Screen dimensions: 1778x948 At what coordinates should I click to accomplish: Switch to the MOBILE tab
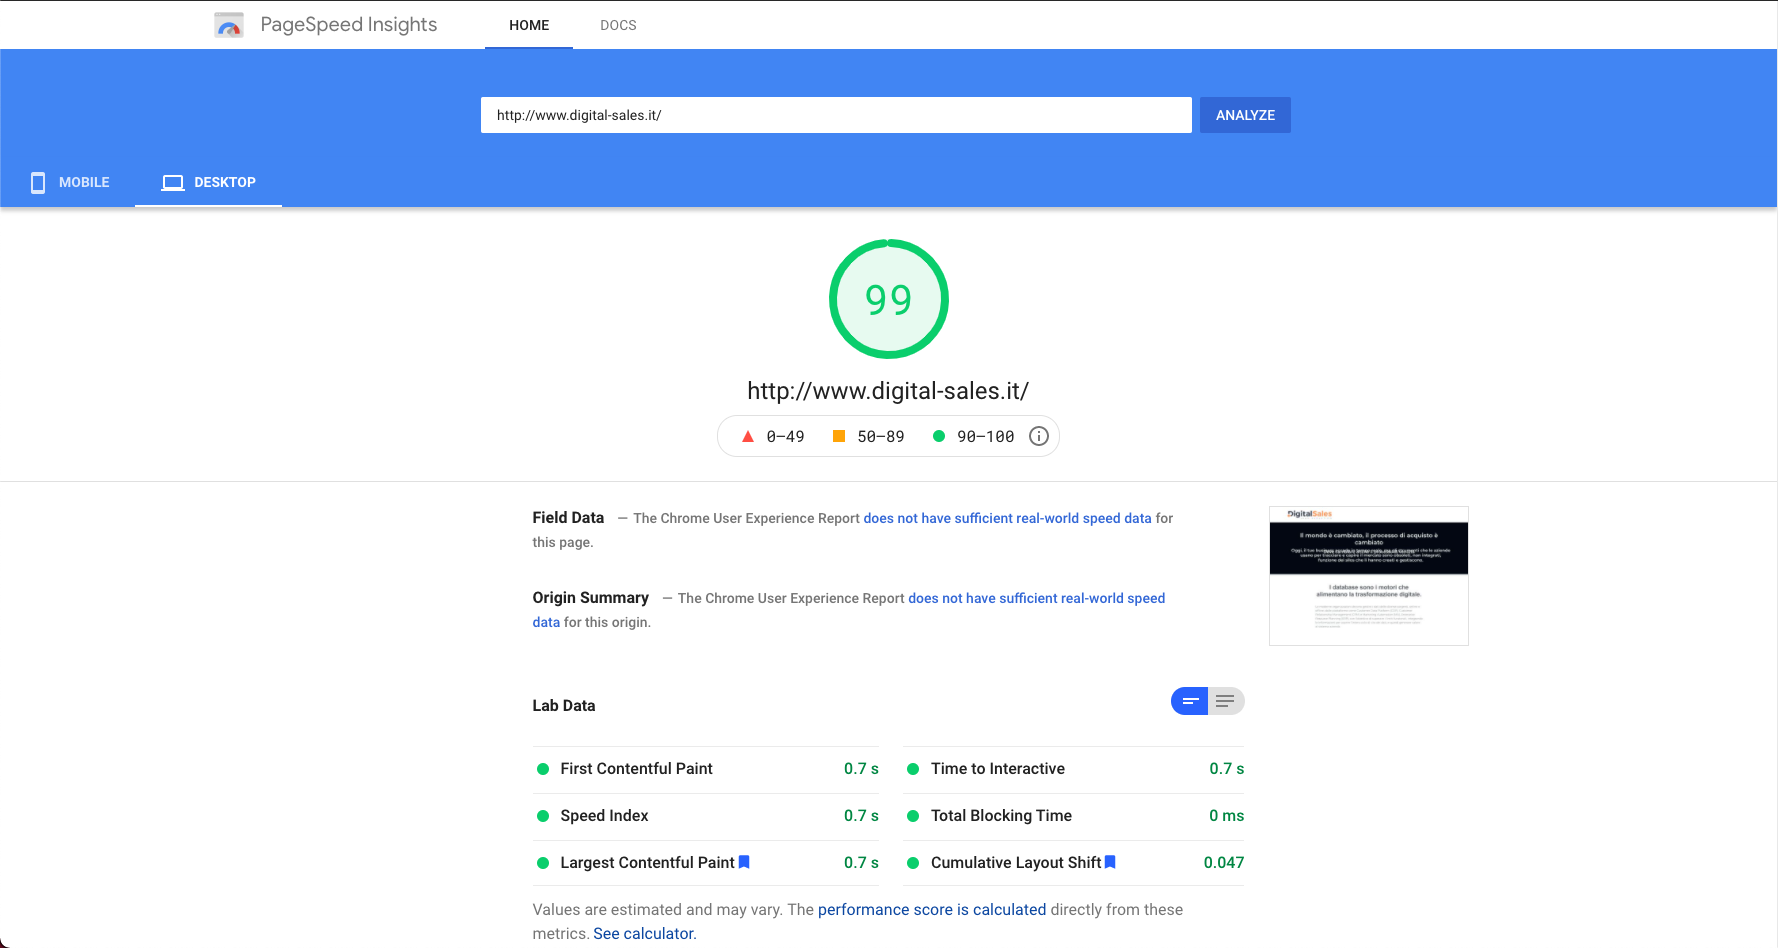(x=70, y=182)
